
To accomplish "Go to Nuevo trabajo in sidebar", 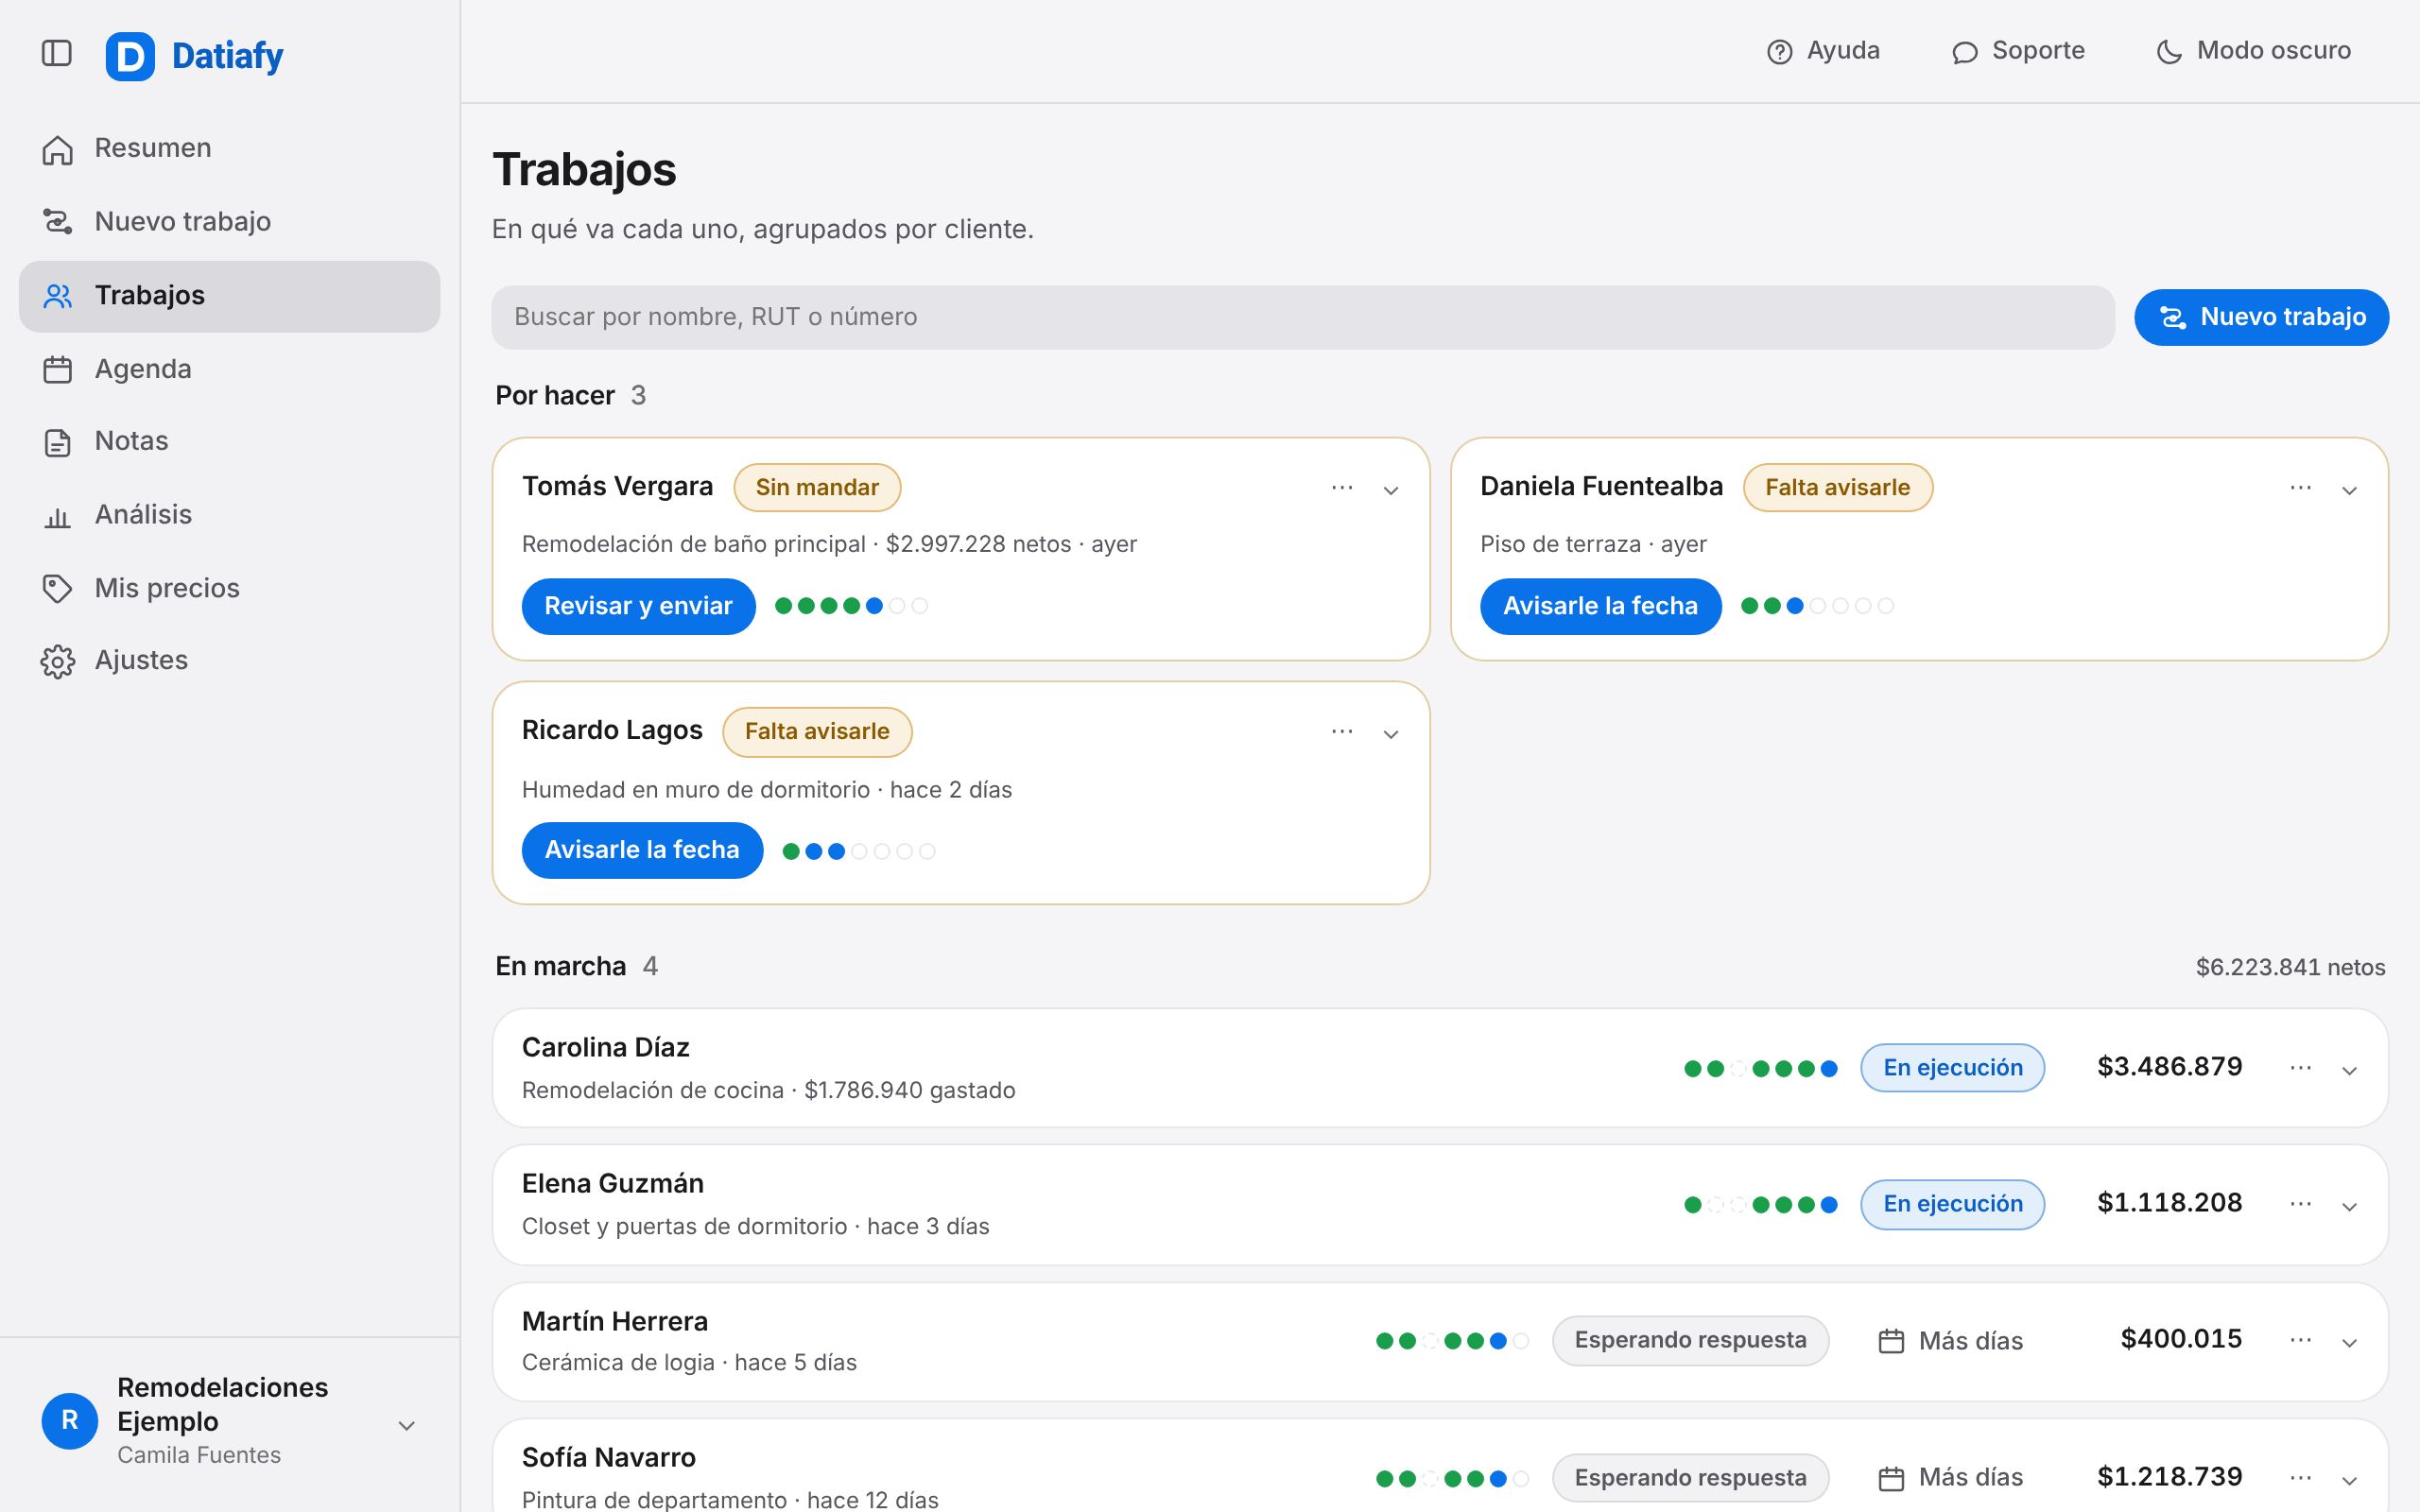I will tap(229, 221).
